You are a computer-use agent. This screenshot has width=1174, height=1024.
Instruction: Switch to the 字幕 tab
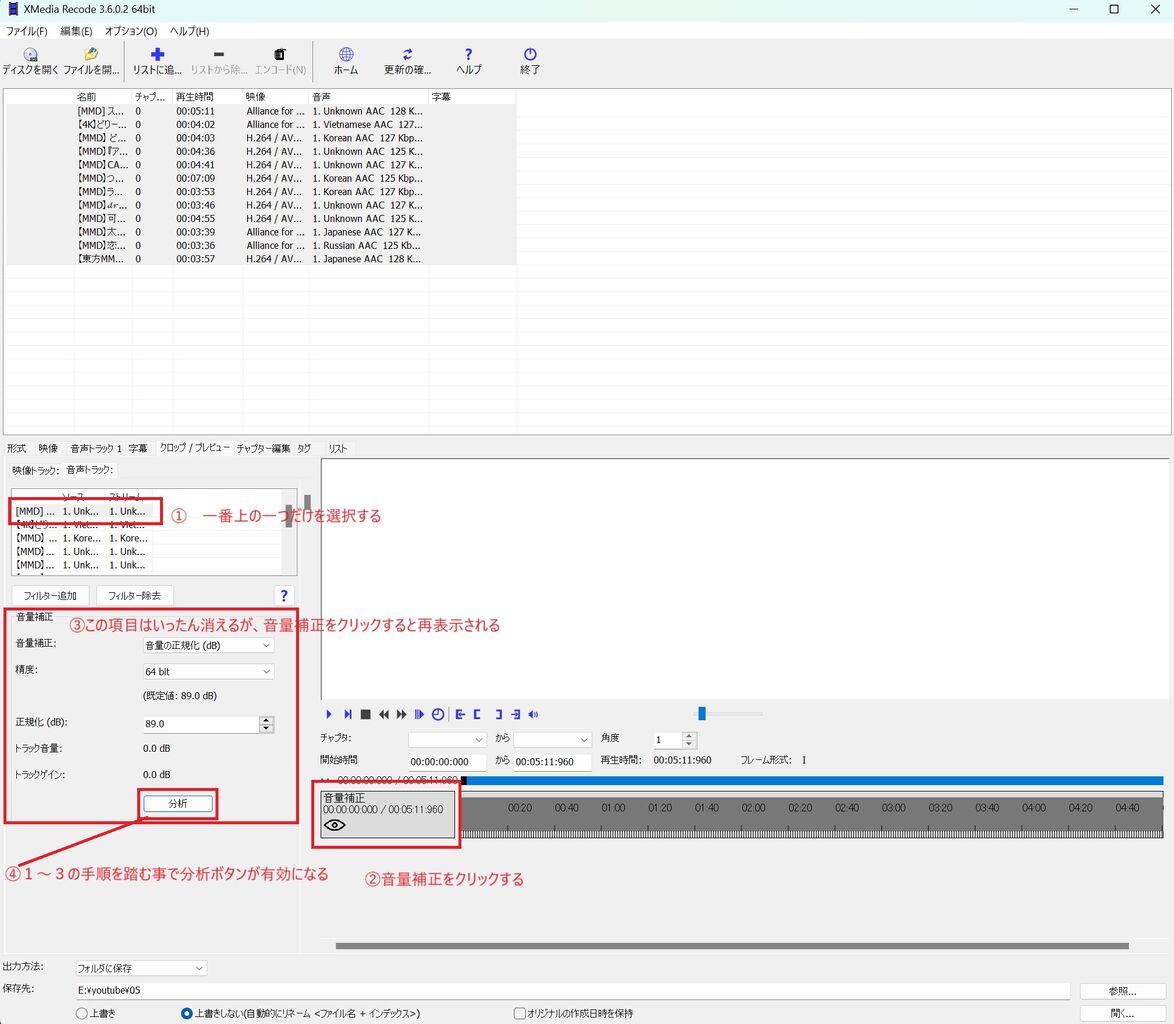138,448
